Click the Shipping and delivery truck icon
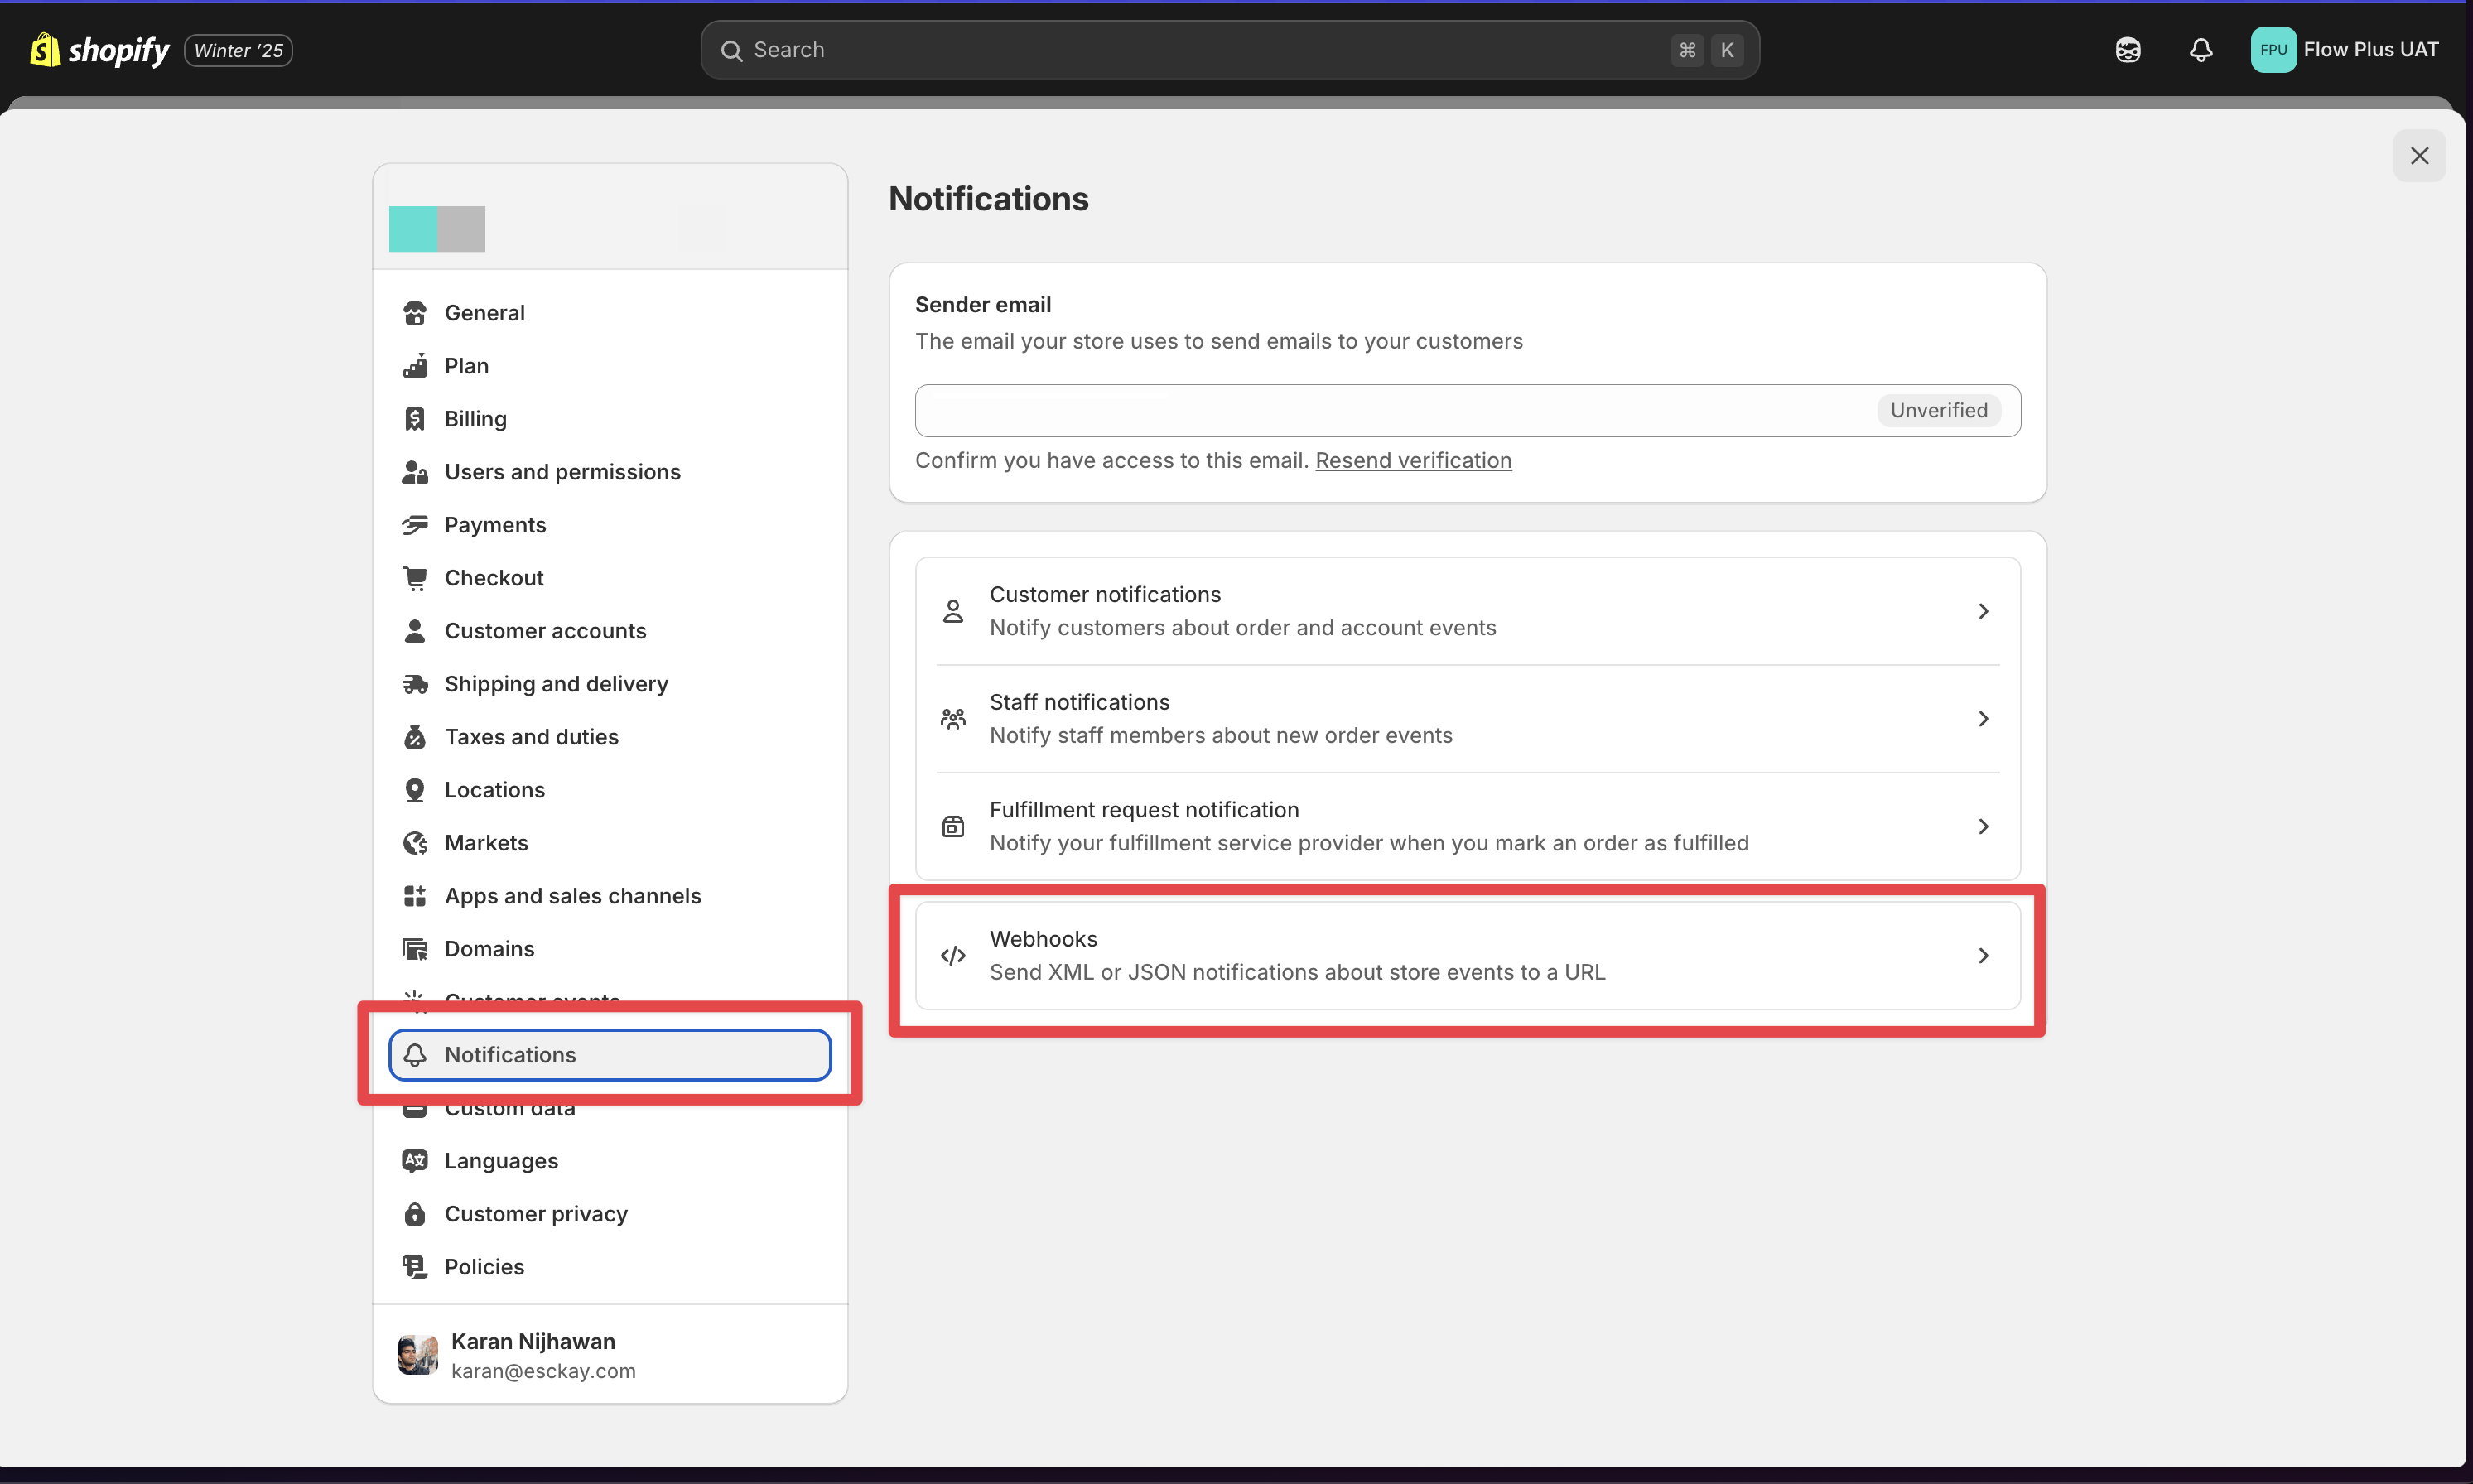Viewport: 2473px width, 1484px height. 414,684
